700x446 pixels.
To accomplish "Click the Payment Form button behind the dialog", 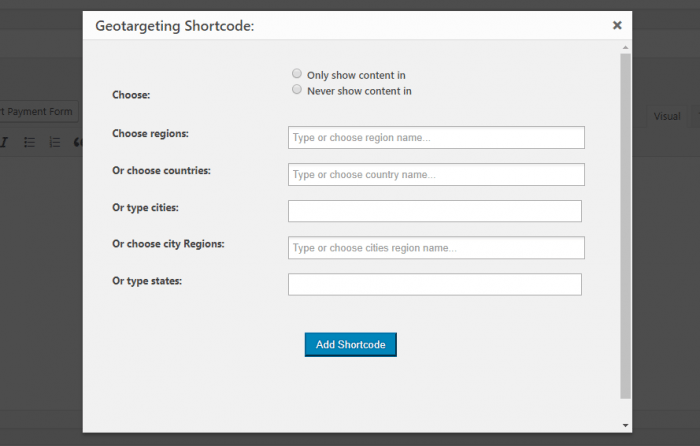I will click(x=39, y=112).
